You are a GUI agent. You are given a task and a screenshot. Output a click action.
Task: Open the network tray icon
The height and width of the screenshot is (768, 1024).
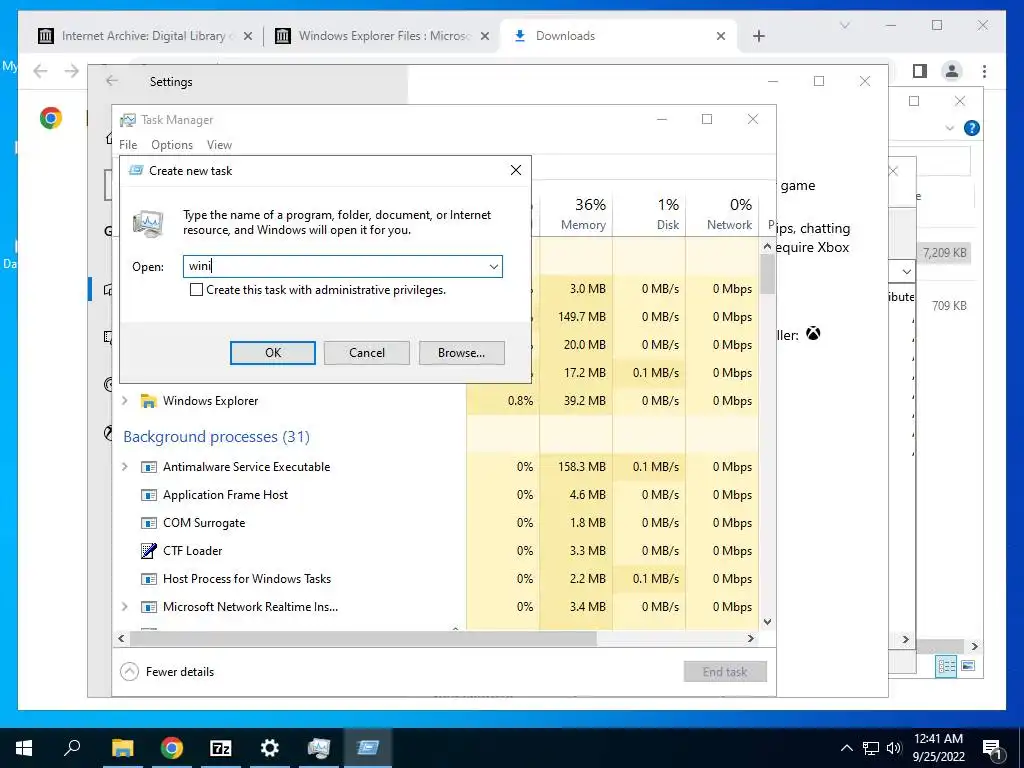coord(871,748)
